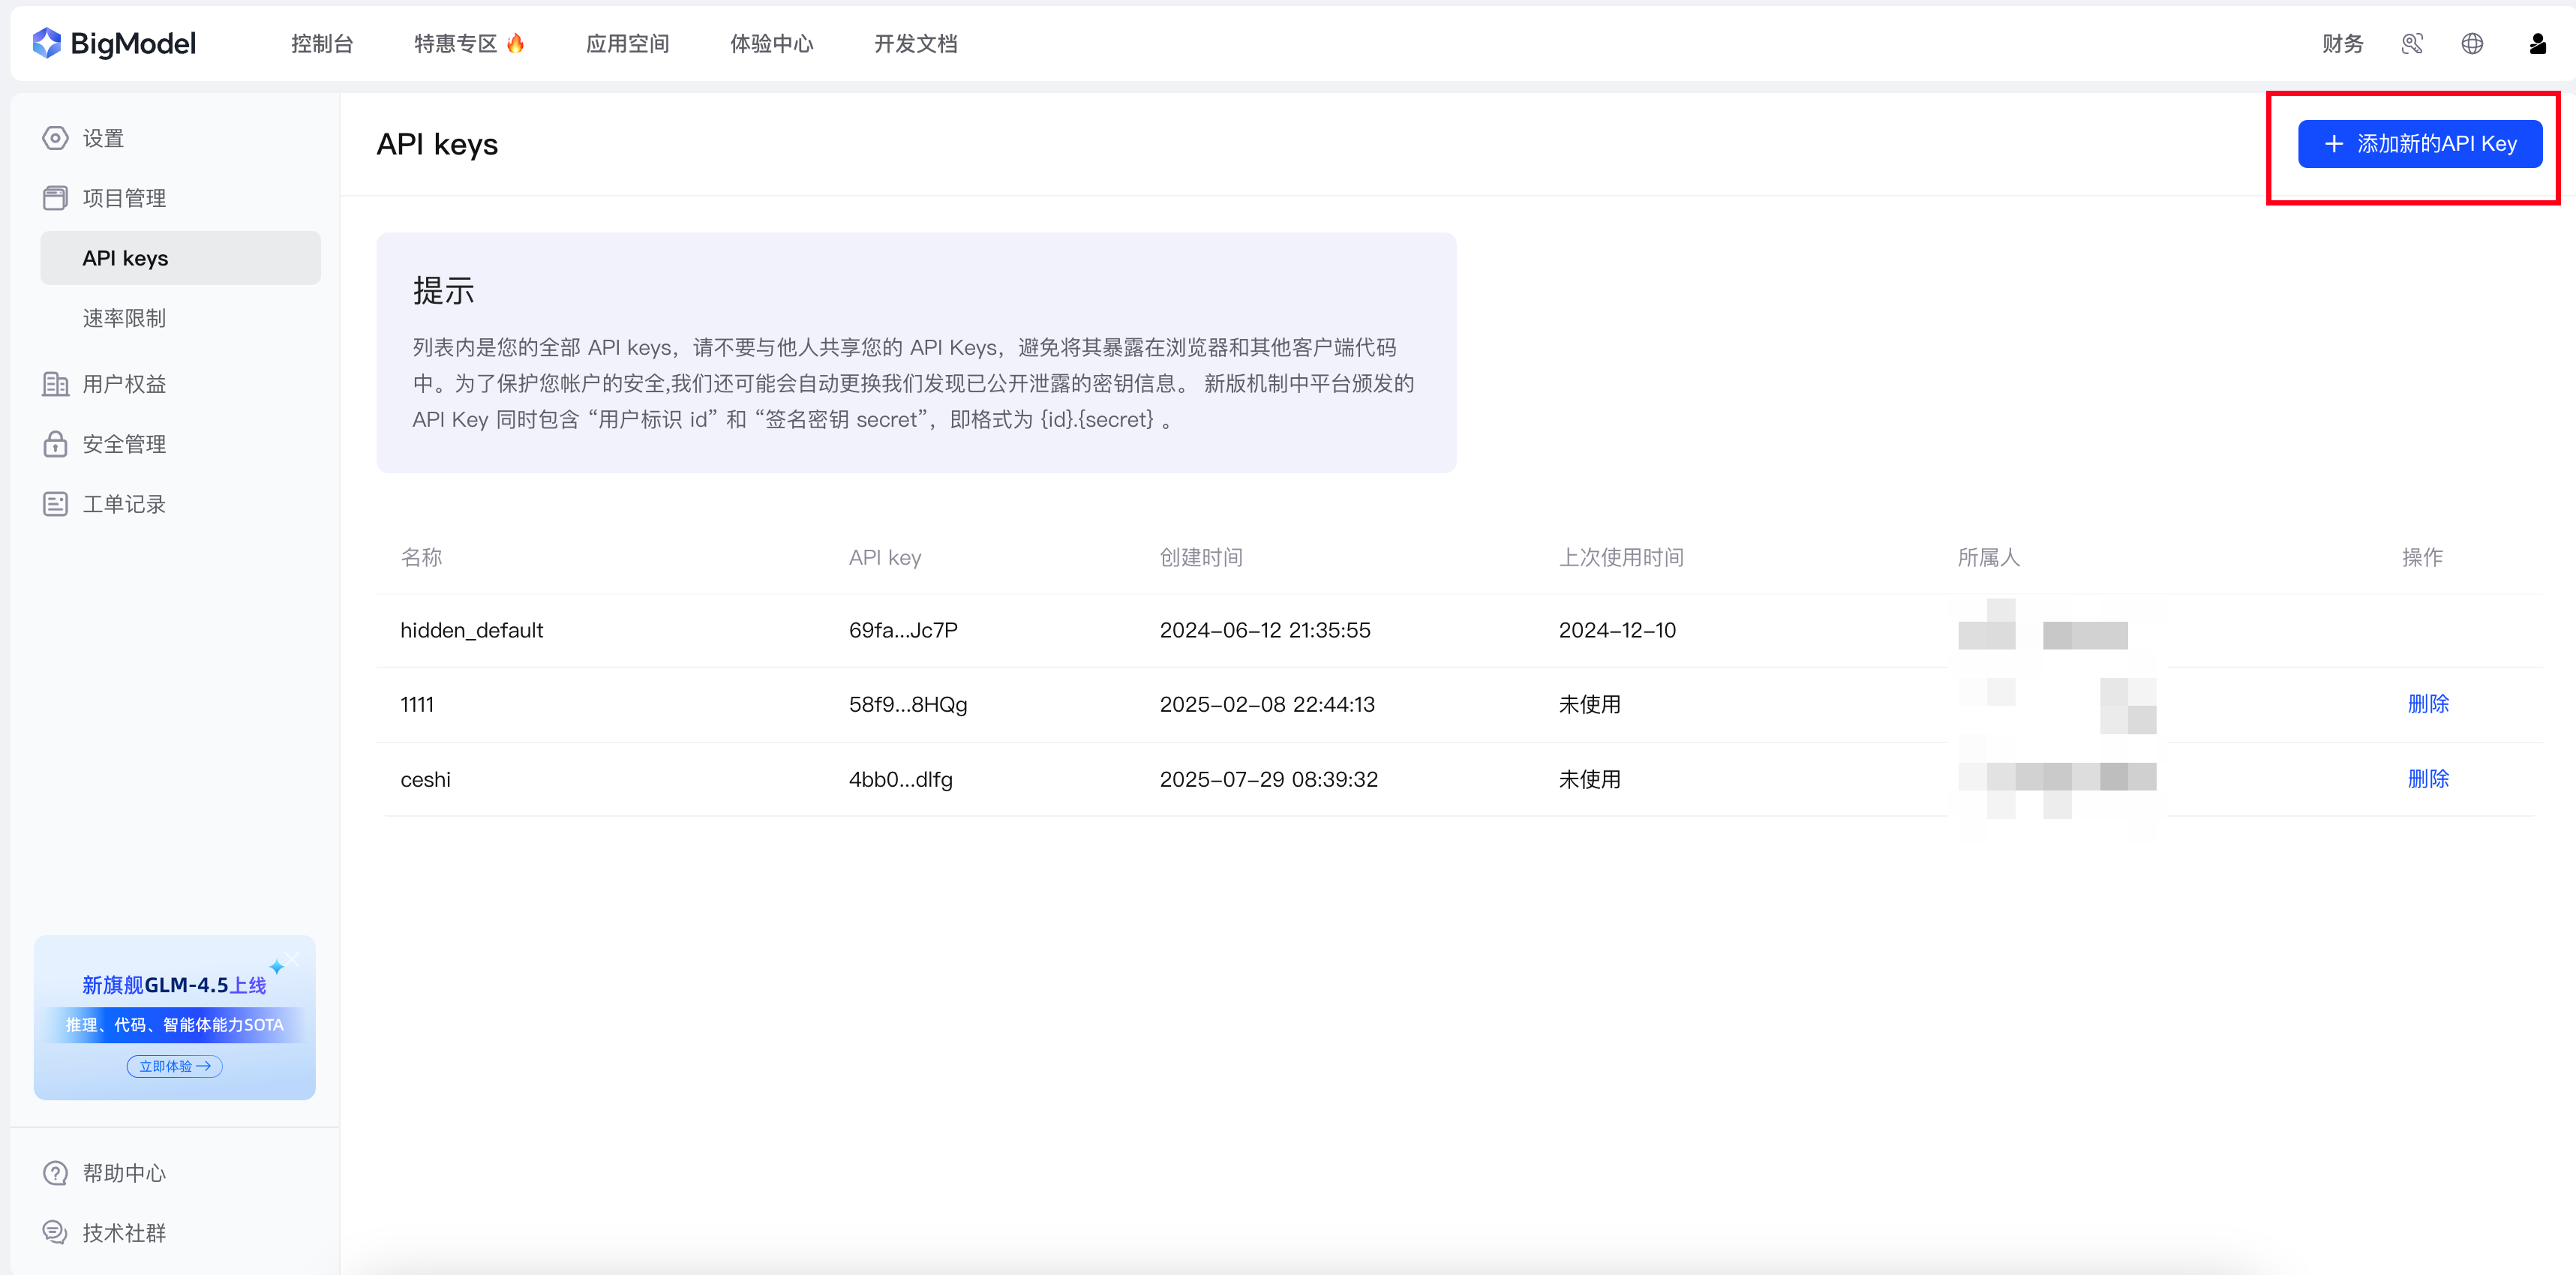Click the 69fa...Jc7P API key value
This screenshot has width=2576, height=1275.
[x=902, y=630]
